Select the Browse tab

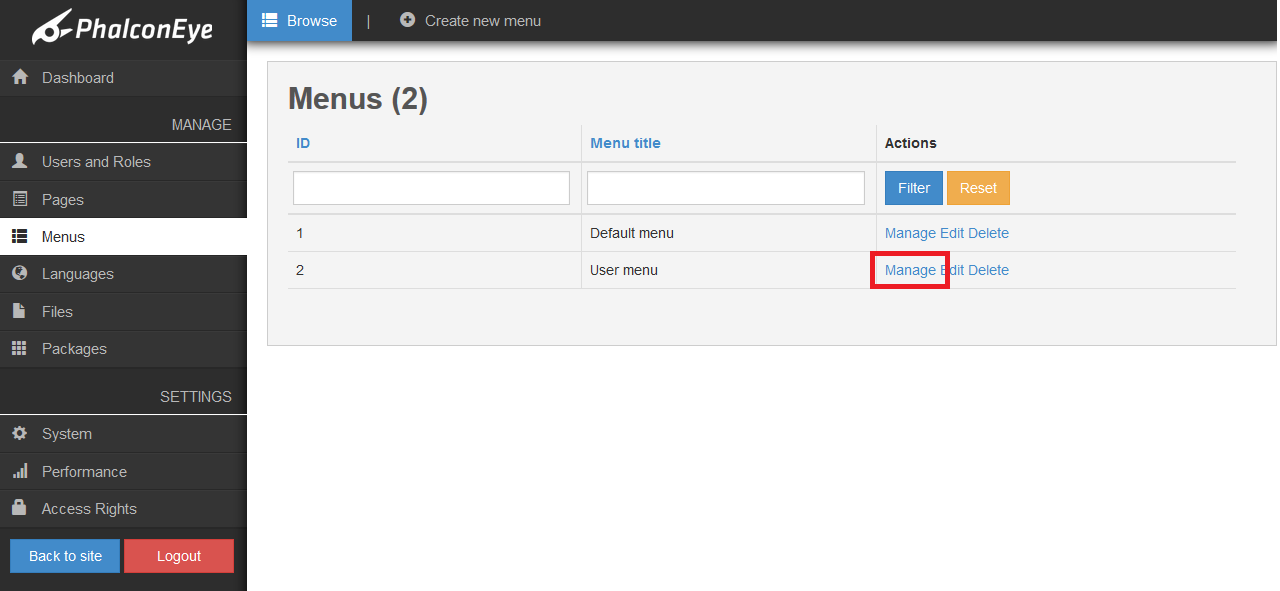pos(299,20)
